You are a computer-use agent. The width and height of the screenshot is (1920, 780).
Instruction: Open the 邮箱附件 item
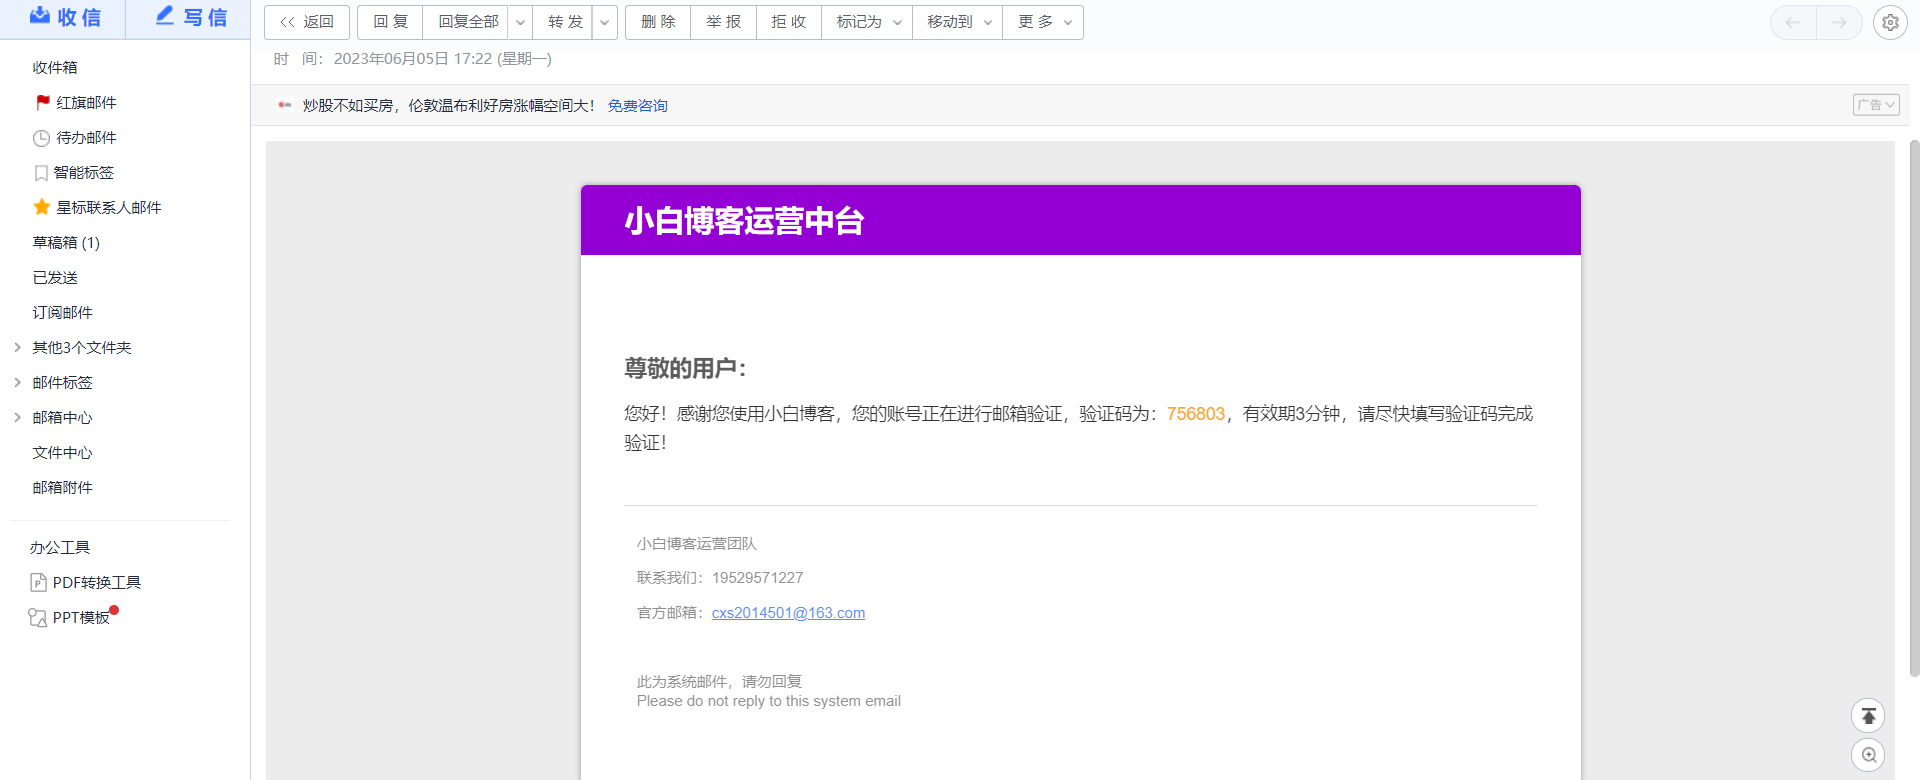point(62,488)
